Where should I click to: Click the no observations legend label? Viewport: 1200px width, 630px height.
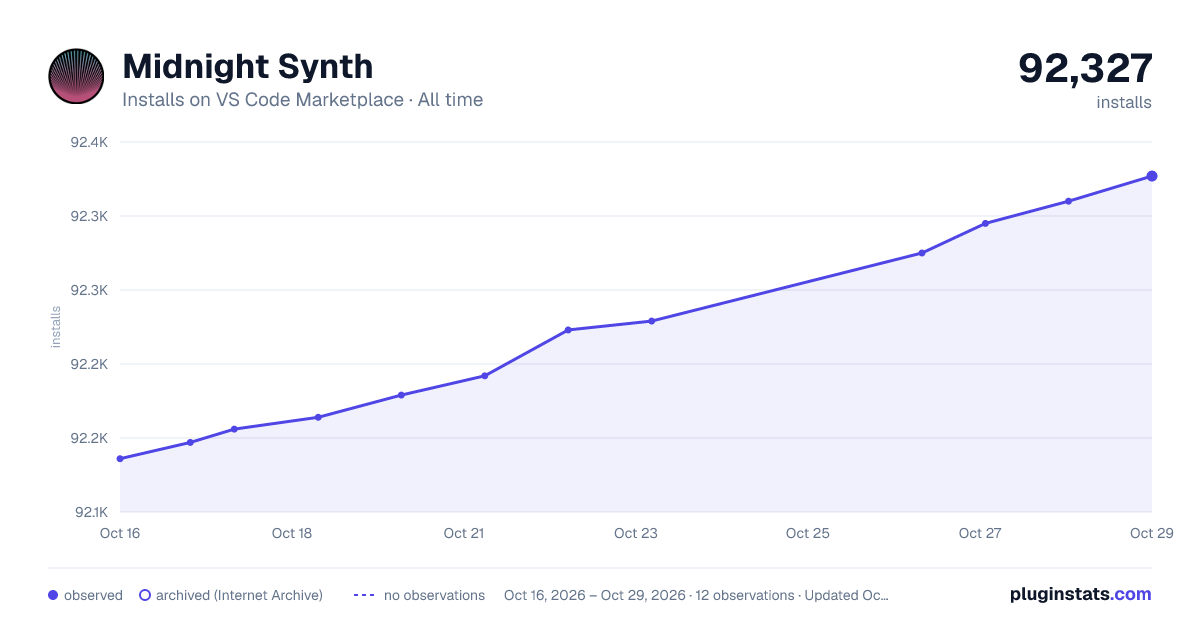[434, 595]
